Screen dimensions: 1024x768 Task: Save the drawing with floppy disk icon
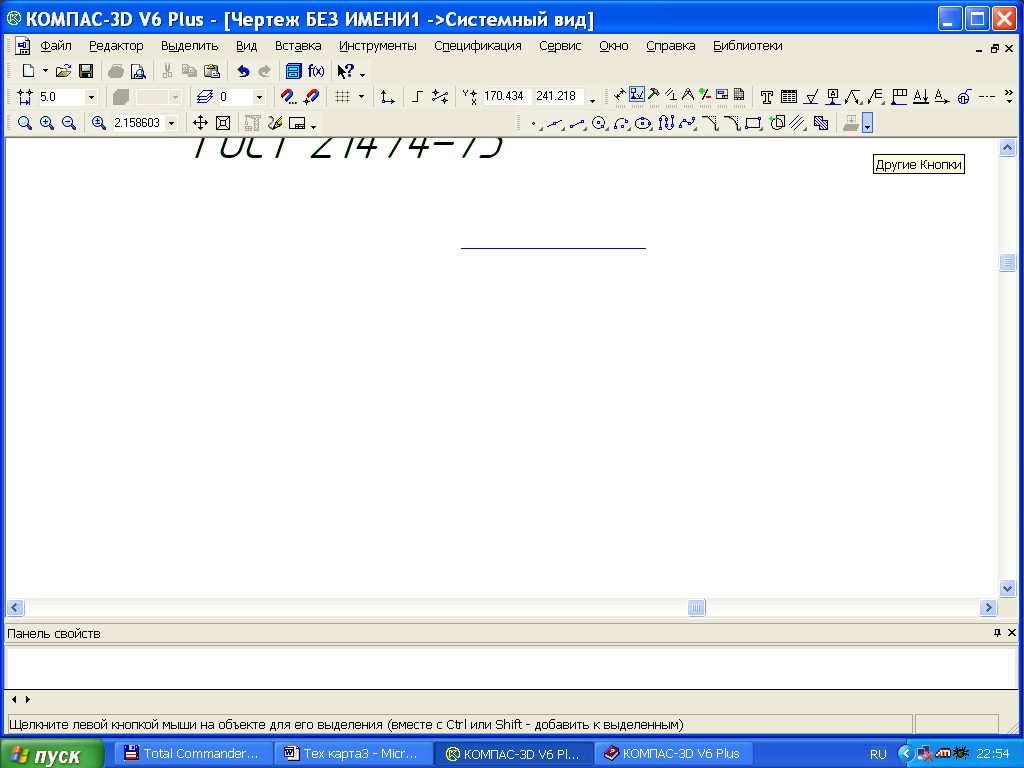pyautogui.click(x=86, y=71)
